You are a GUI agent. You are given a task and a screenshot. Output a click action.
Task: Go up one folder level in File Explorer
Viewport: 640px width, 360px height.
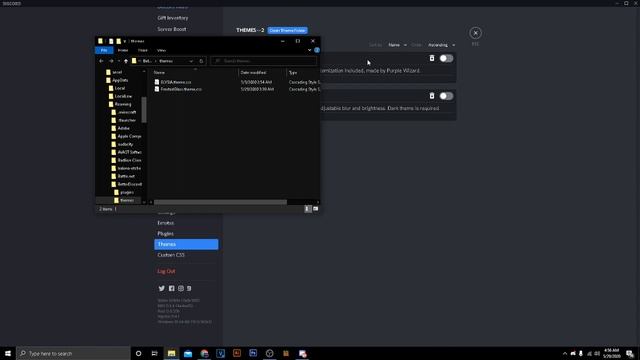click(126, 61)
